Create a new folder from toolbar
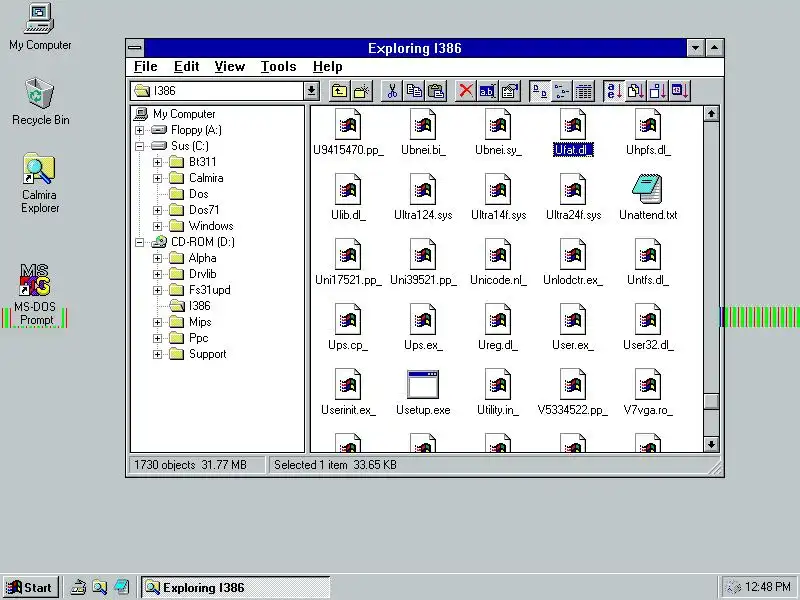The image size is (800, 600). pyautogui.click(x=362, y=91)
